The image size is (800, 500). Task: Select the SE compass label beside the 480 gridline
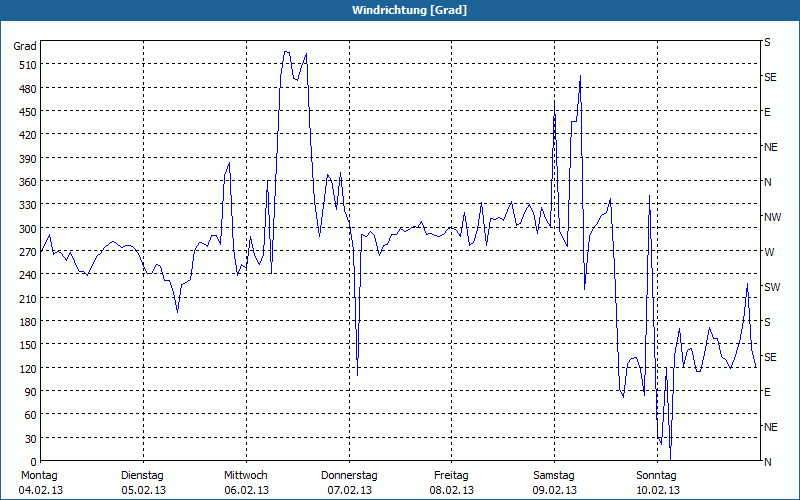click(770, 78)
